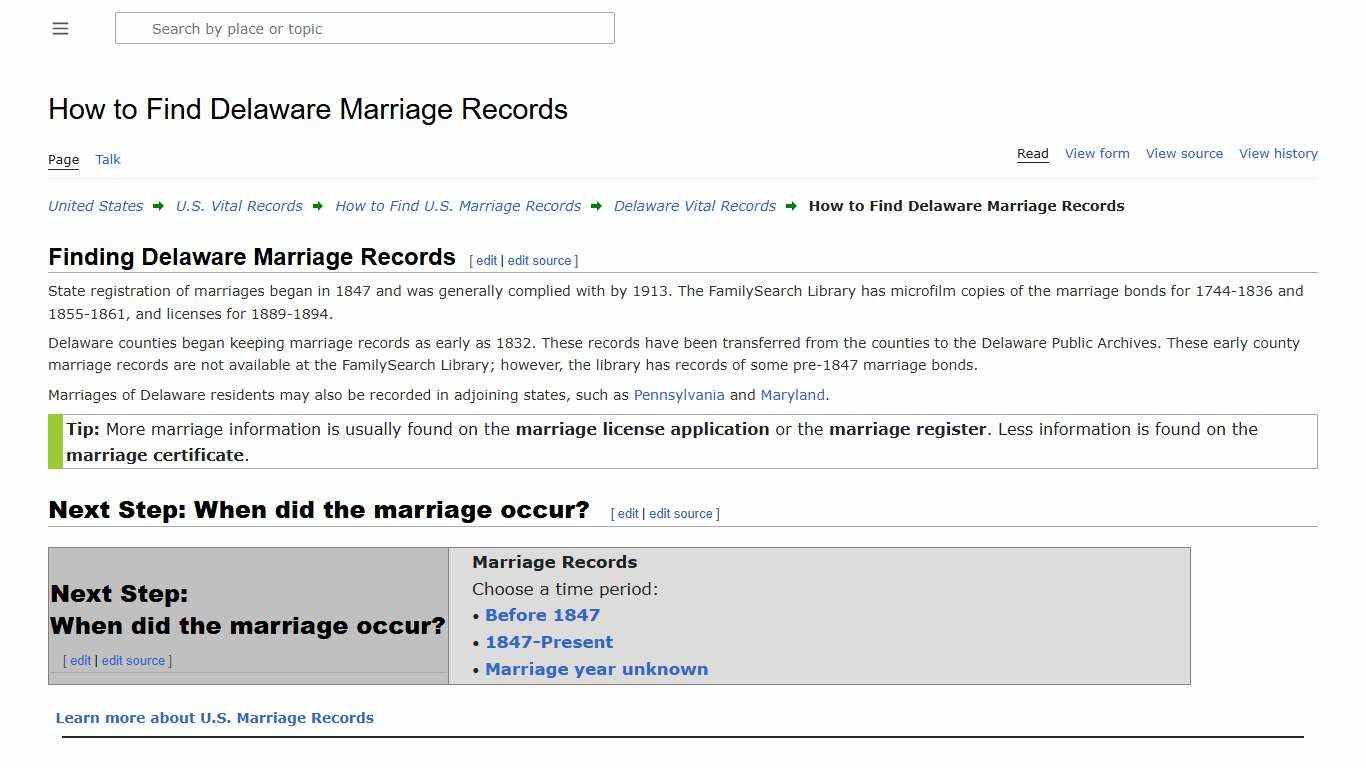This screenshot has height=768, width=1366.
Task: Open How to Find U.S. Marriage Records
Action: click(458, 206)
